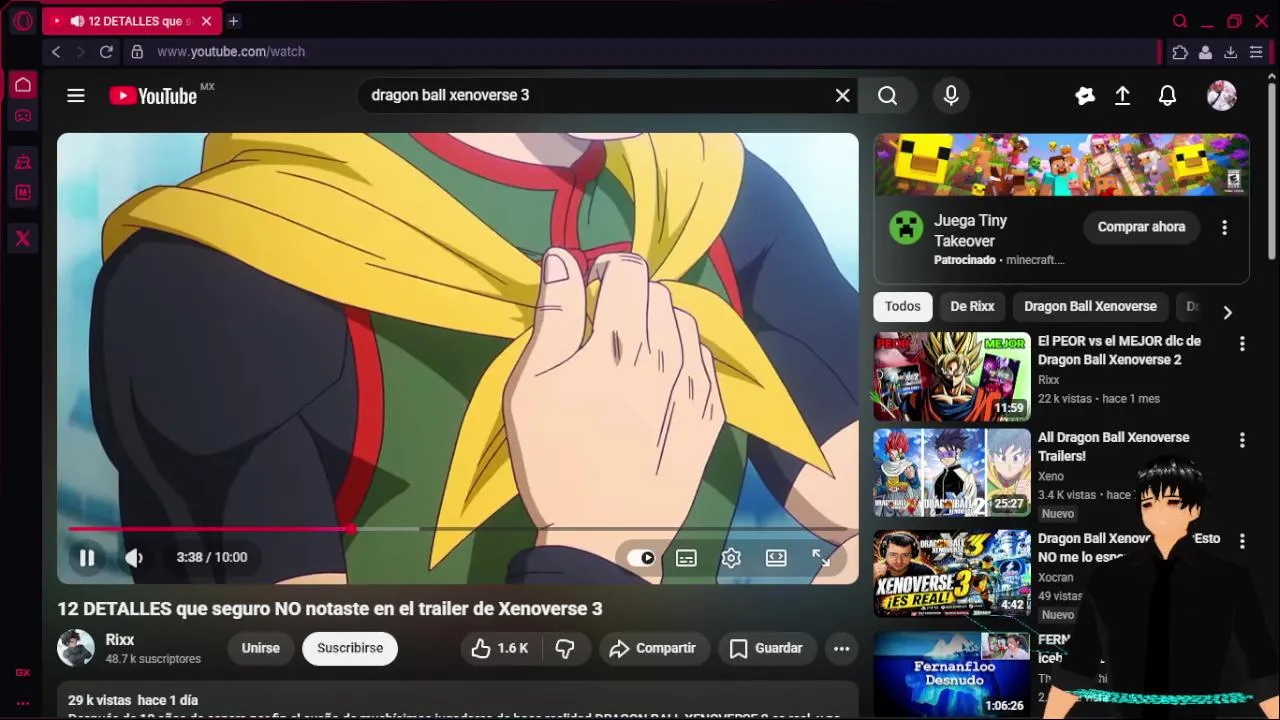Click the Minecraft Tiny Takeover ad banner
Image resolution: width=1280 pixels, height=720 pixels.
tap(1061, 164)
